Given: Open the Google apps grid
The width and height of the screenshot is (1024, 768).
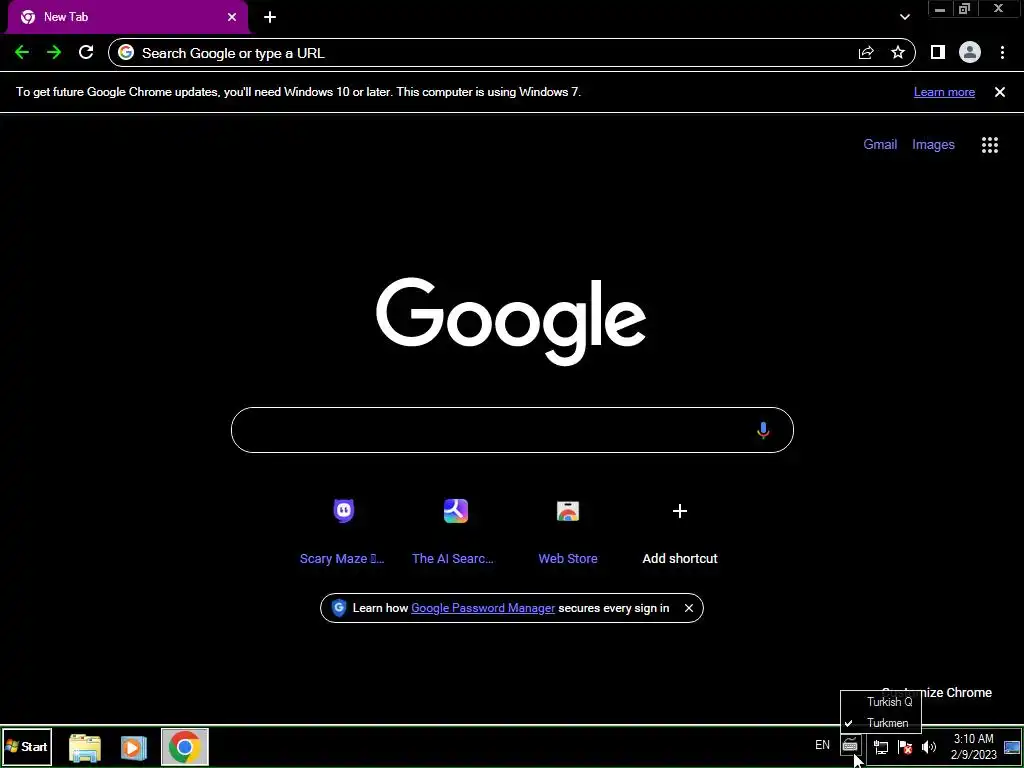Looking at the screenshot, I should (x=990, y=145).
